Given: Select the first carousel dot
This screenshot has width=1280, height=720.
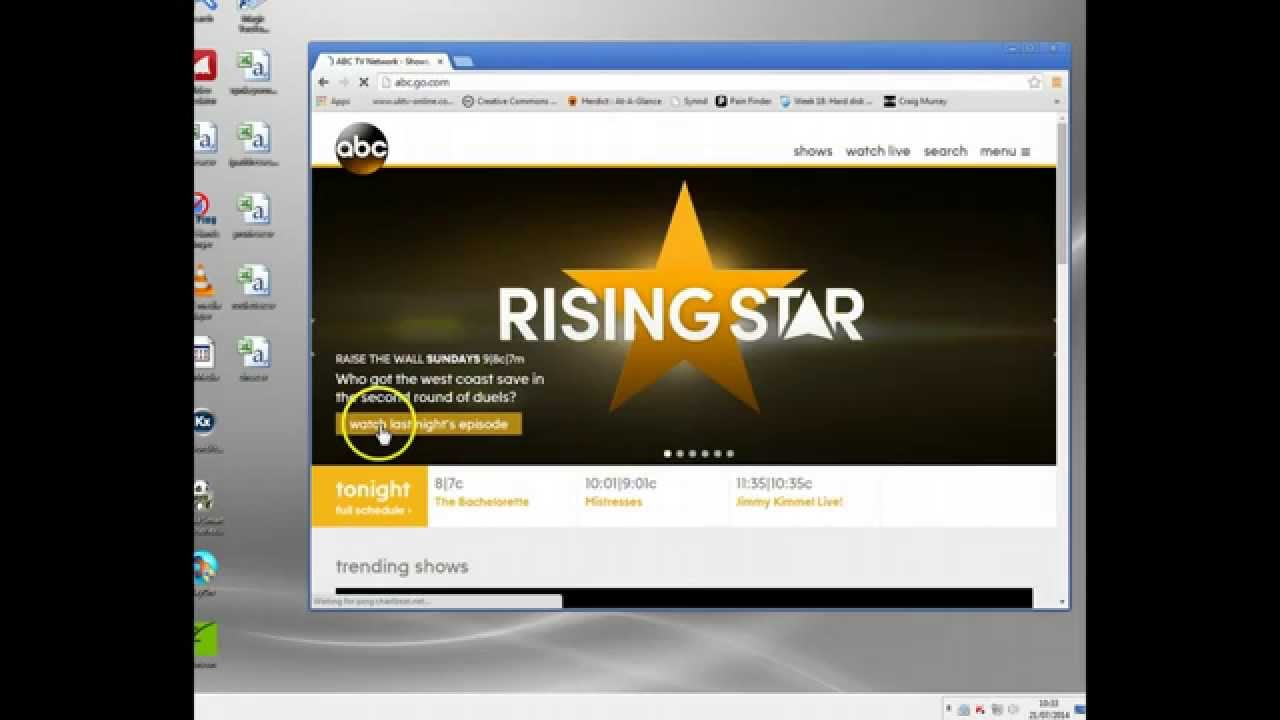Looking at the screenshot, I should pos(668,453).
